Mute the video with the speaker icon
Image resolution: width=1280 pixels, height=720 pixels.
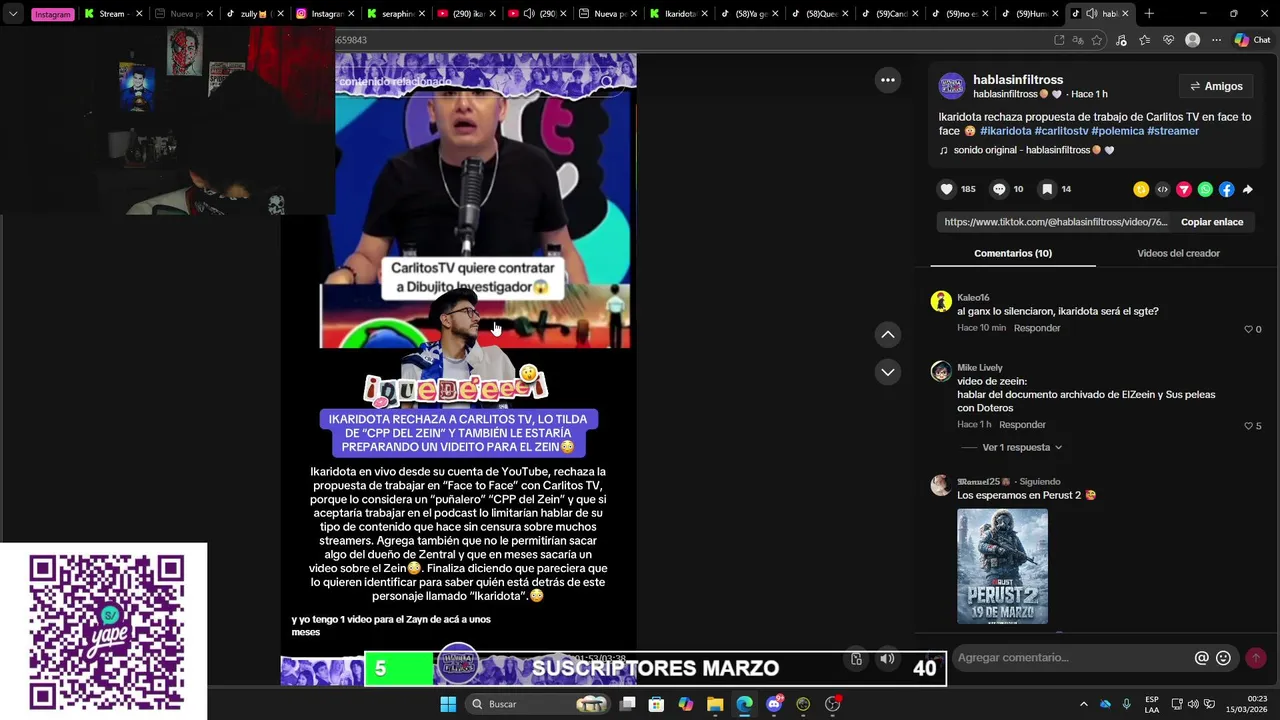887,658
